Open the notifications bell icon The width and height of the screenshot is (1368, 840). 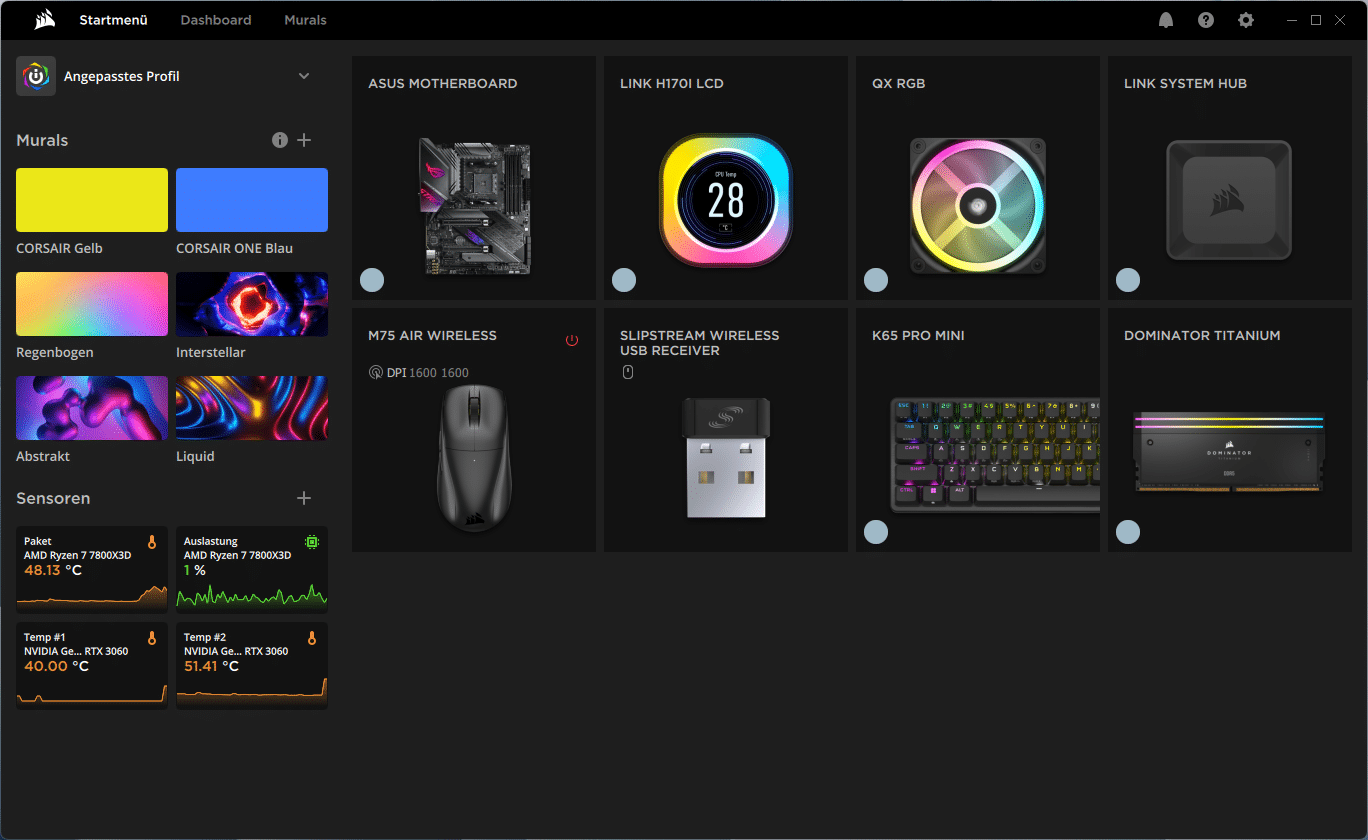click(x=1165, y=20)
